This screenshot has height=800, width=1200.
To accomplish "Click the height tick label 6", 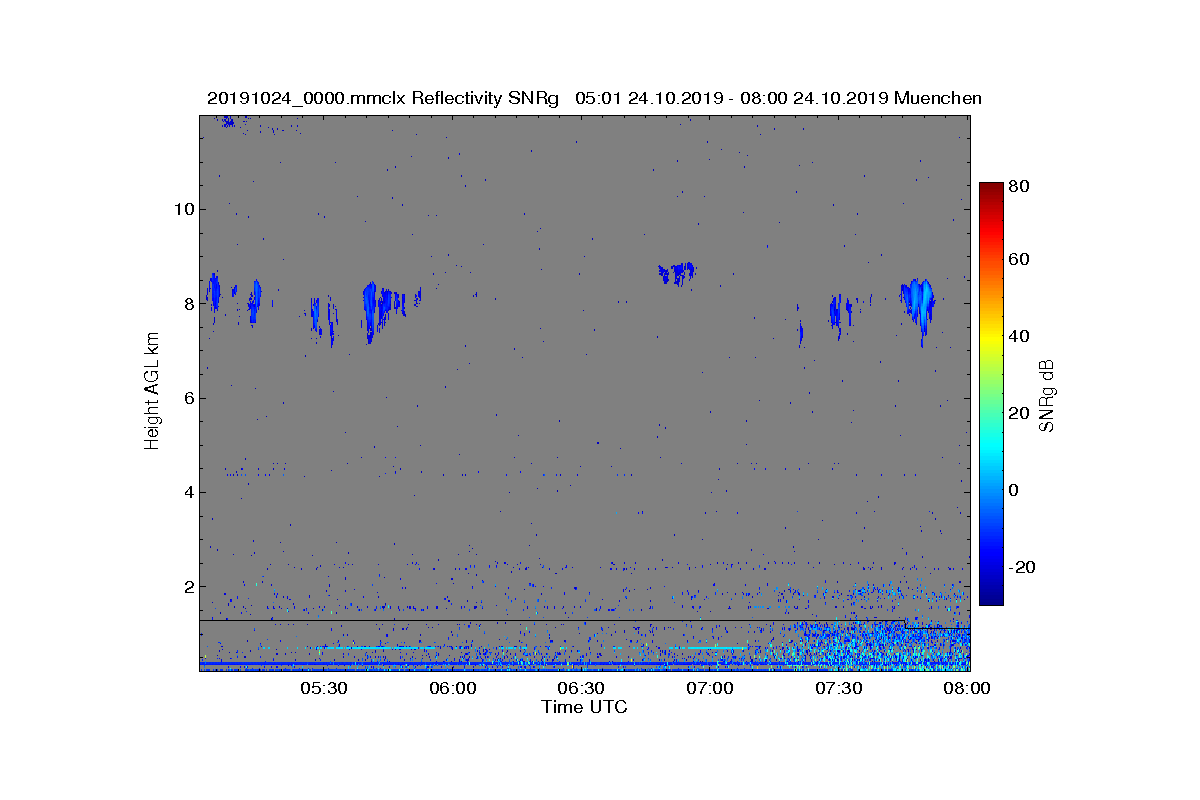I will [x=187, y=398].
